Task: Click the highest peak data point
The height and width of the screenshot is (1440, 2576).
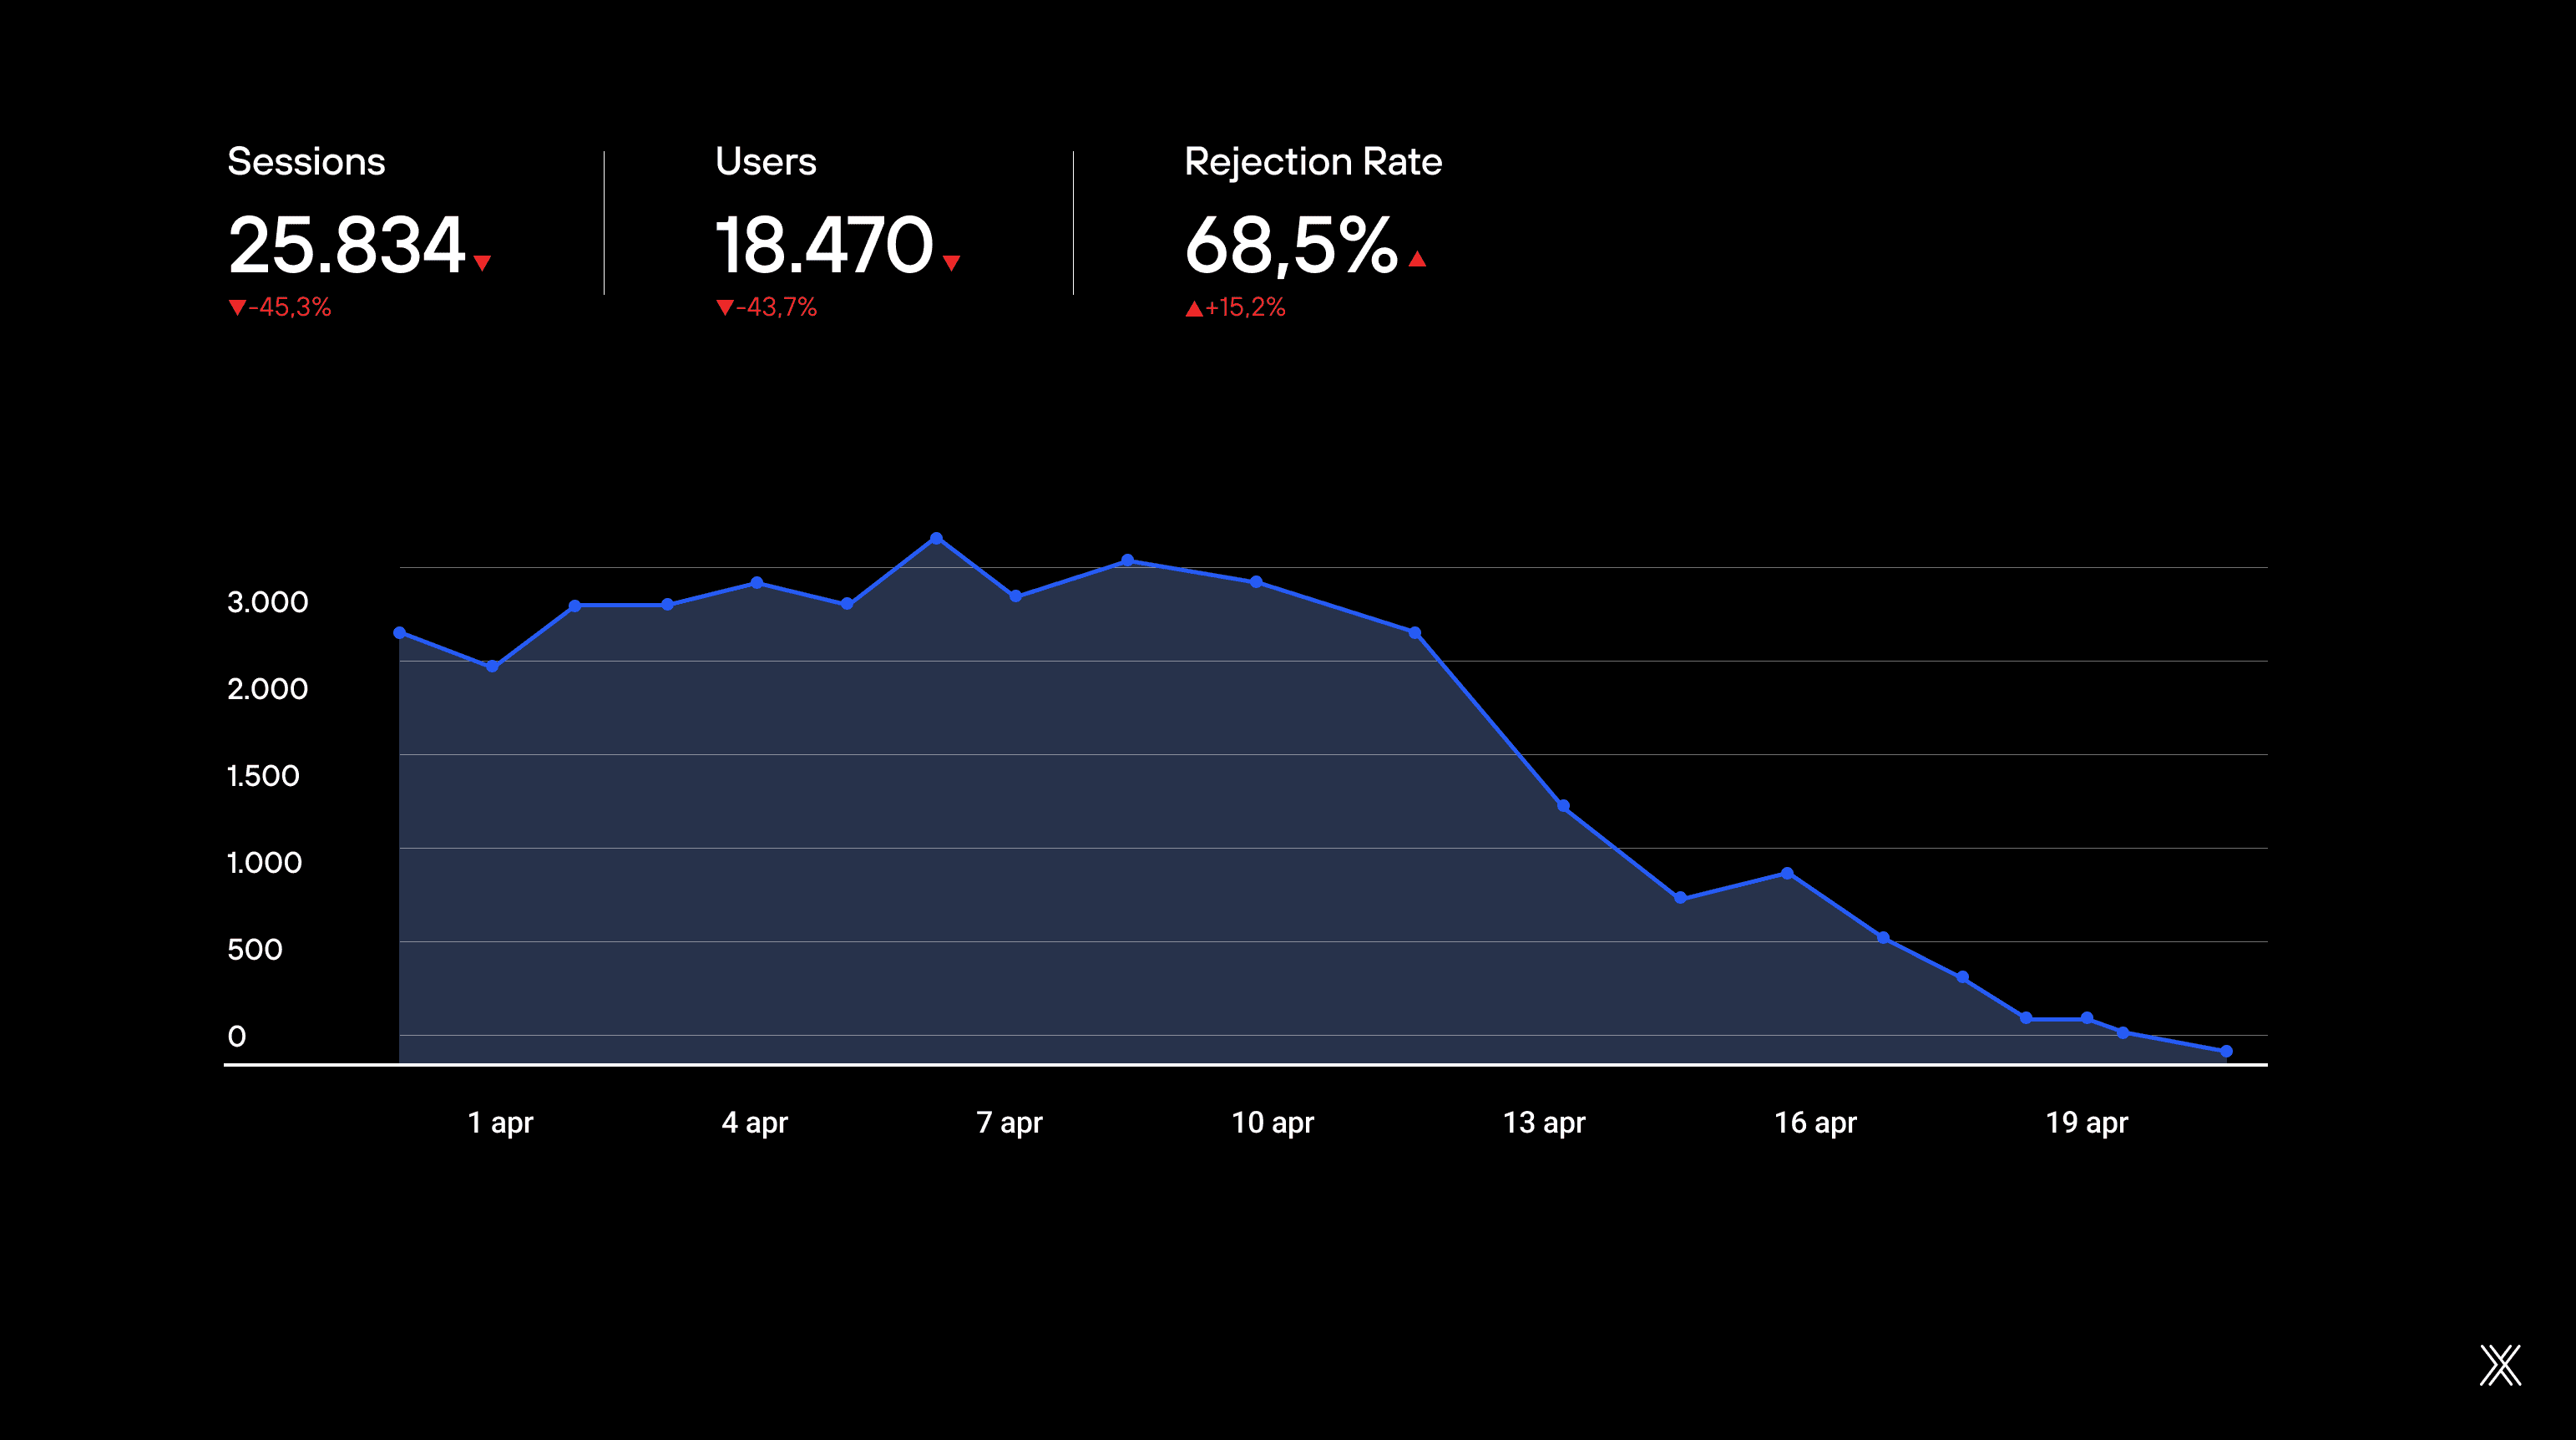Action: [x=936, y=538]
